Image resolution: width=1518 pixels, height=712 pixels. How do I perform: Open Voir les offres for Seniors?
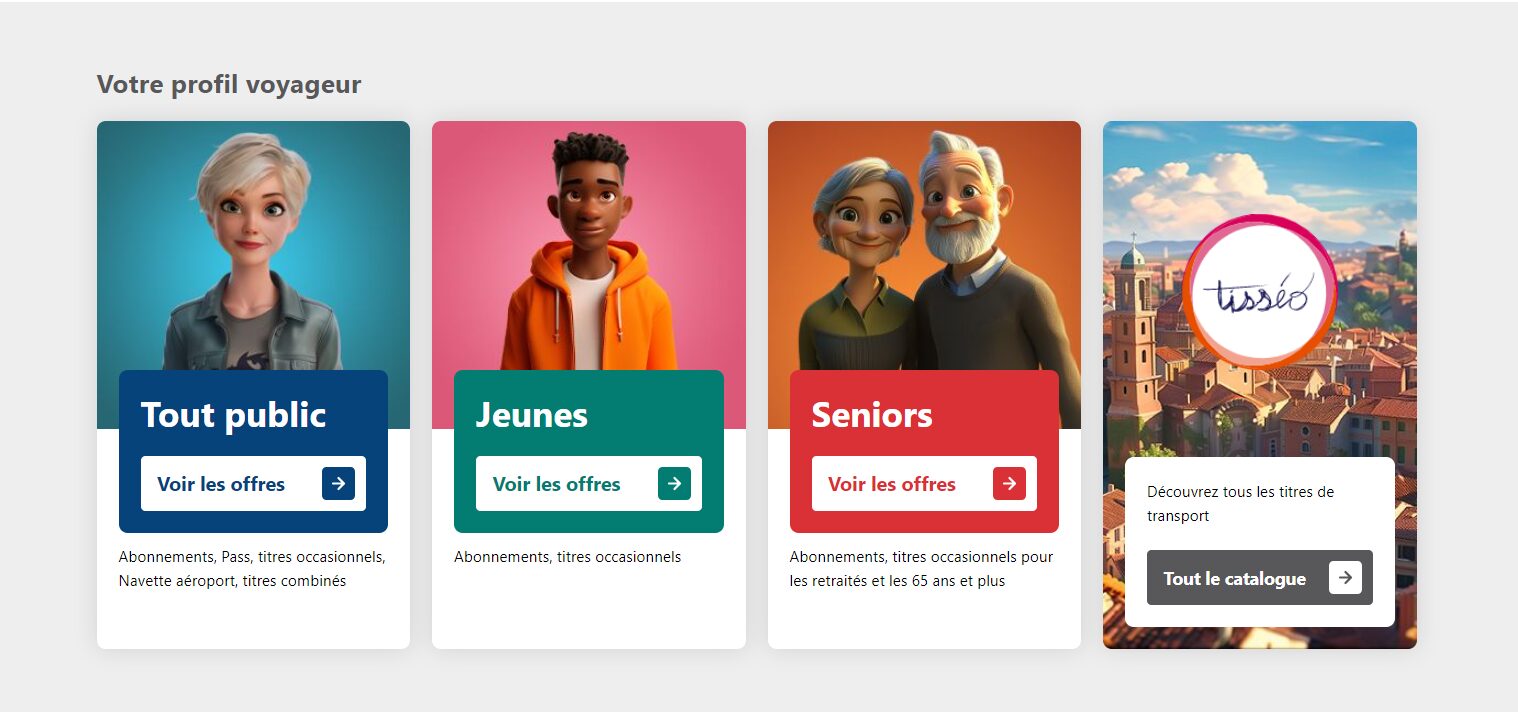924,484
